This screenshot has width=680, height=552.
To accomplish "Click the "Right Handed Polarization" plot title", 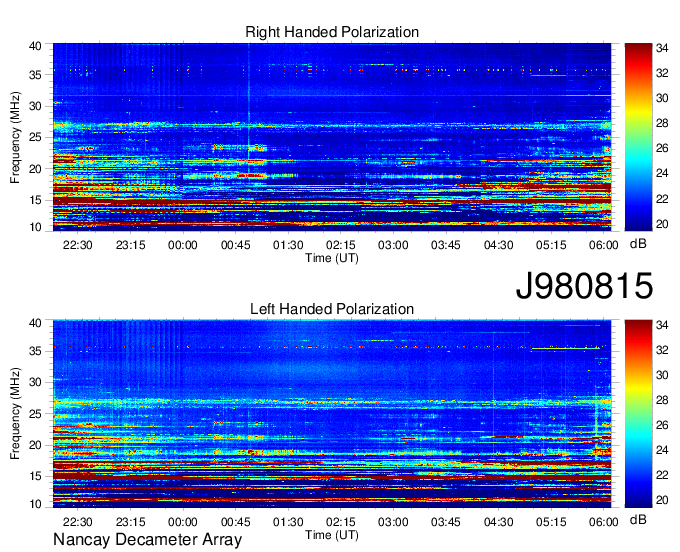I will 332,32.
